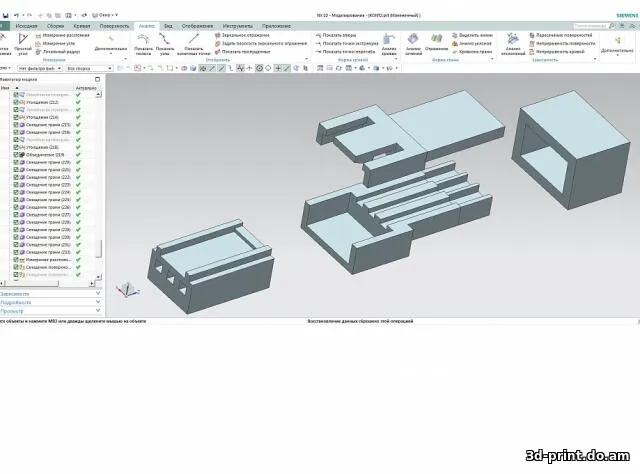Viewport: 640px width, 474px height.
Task: Click the Показать полюса icon
Action: pyautogui.click(x=143, y=44)
